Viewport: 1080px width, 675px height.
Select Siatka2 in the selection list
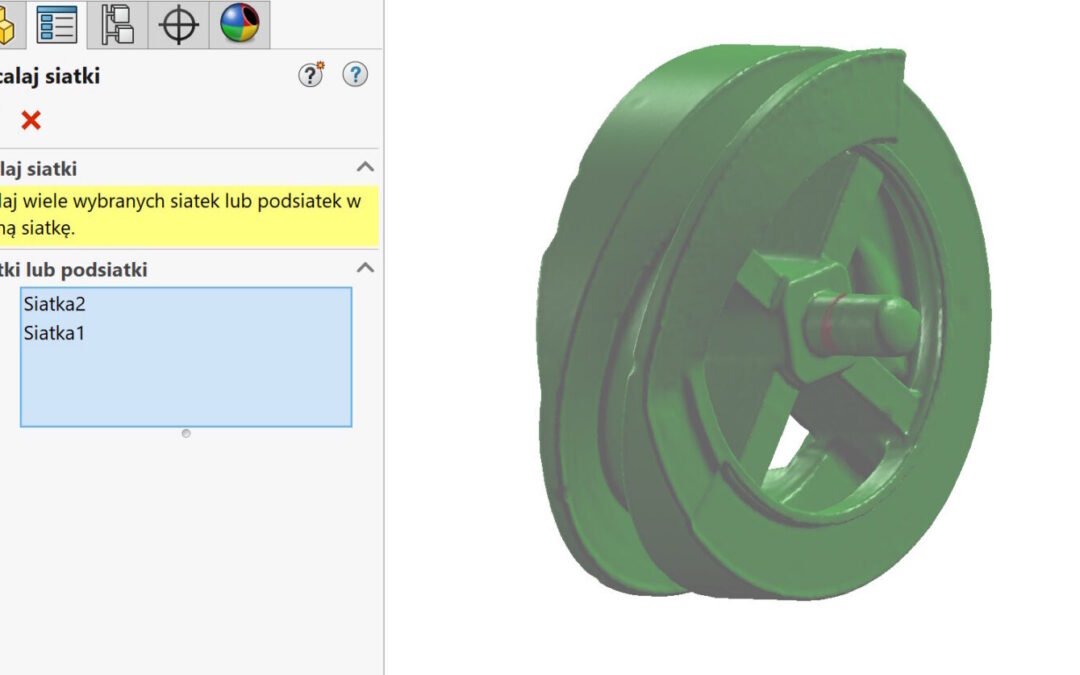point(54,305)
